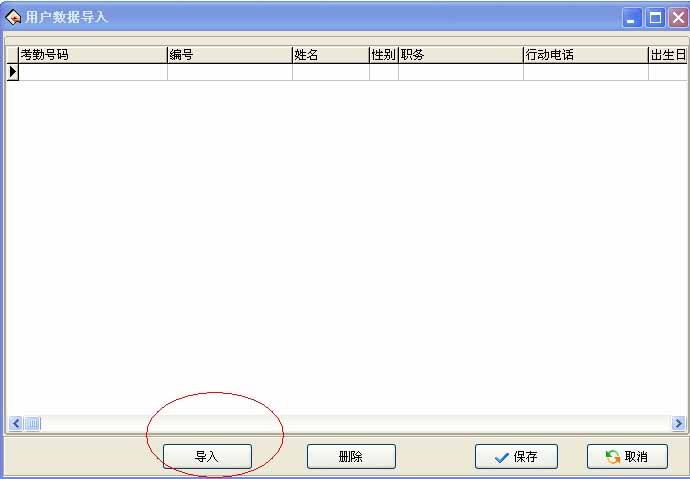Click the 行动电话 column header
This screenshot has width=690, height=479.
pos(586,55)
